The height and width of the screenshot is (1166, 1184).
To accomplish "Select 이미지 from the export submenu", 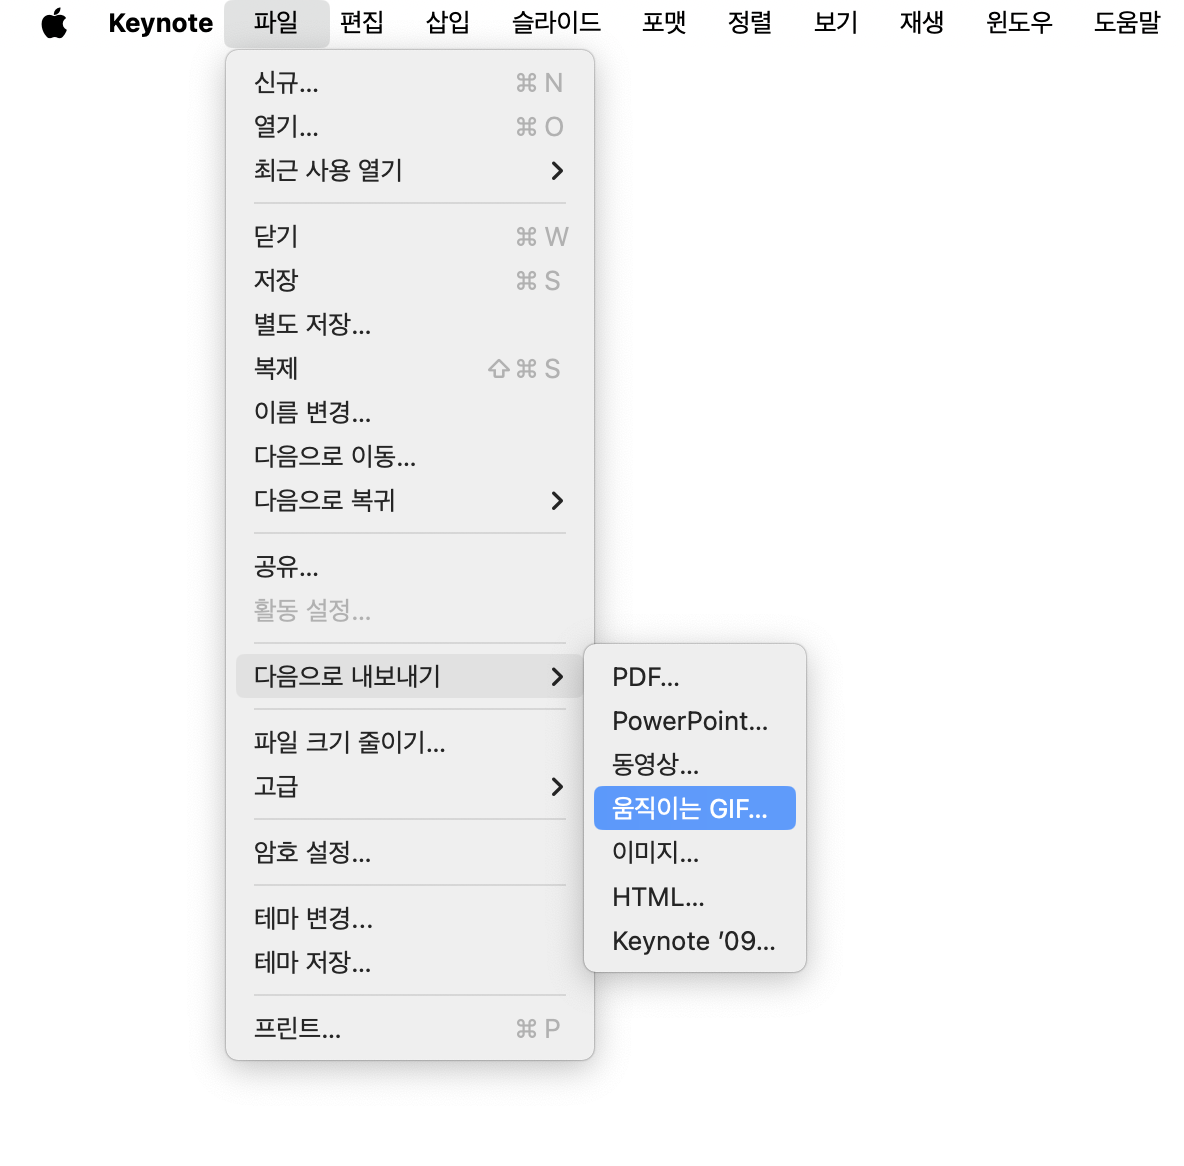I will coord(655,852).
